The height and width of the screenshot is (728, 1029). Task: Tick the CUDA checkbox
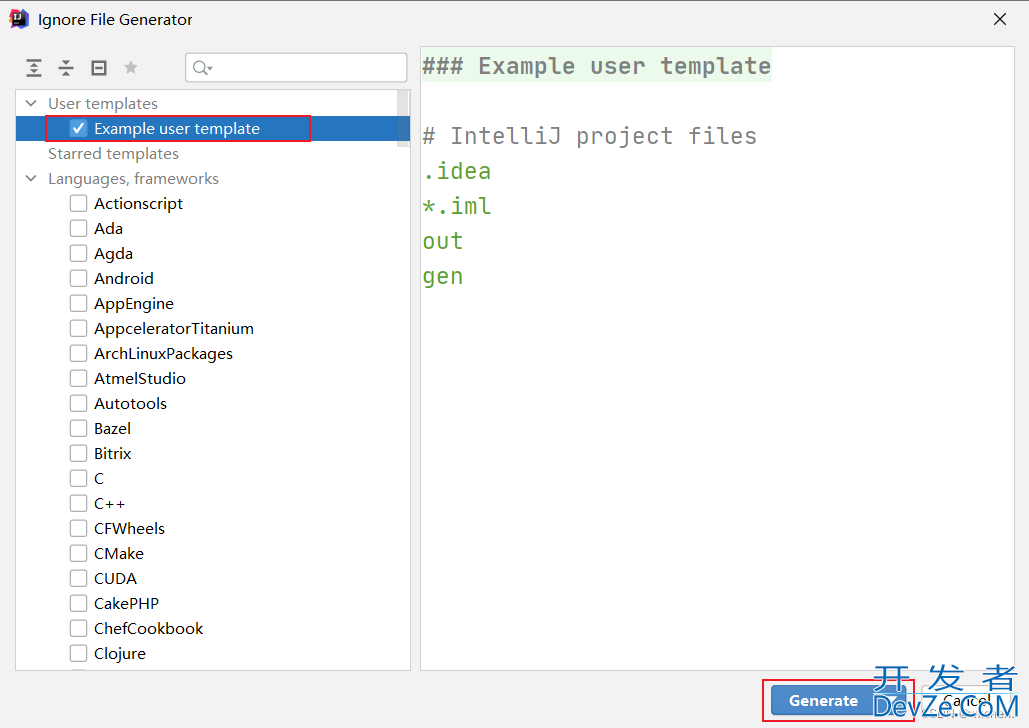(x=78, y=578)
